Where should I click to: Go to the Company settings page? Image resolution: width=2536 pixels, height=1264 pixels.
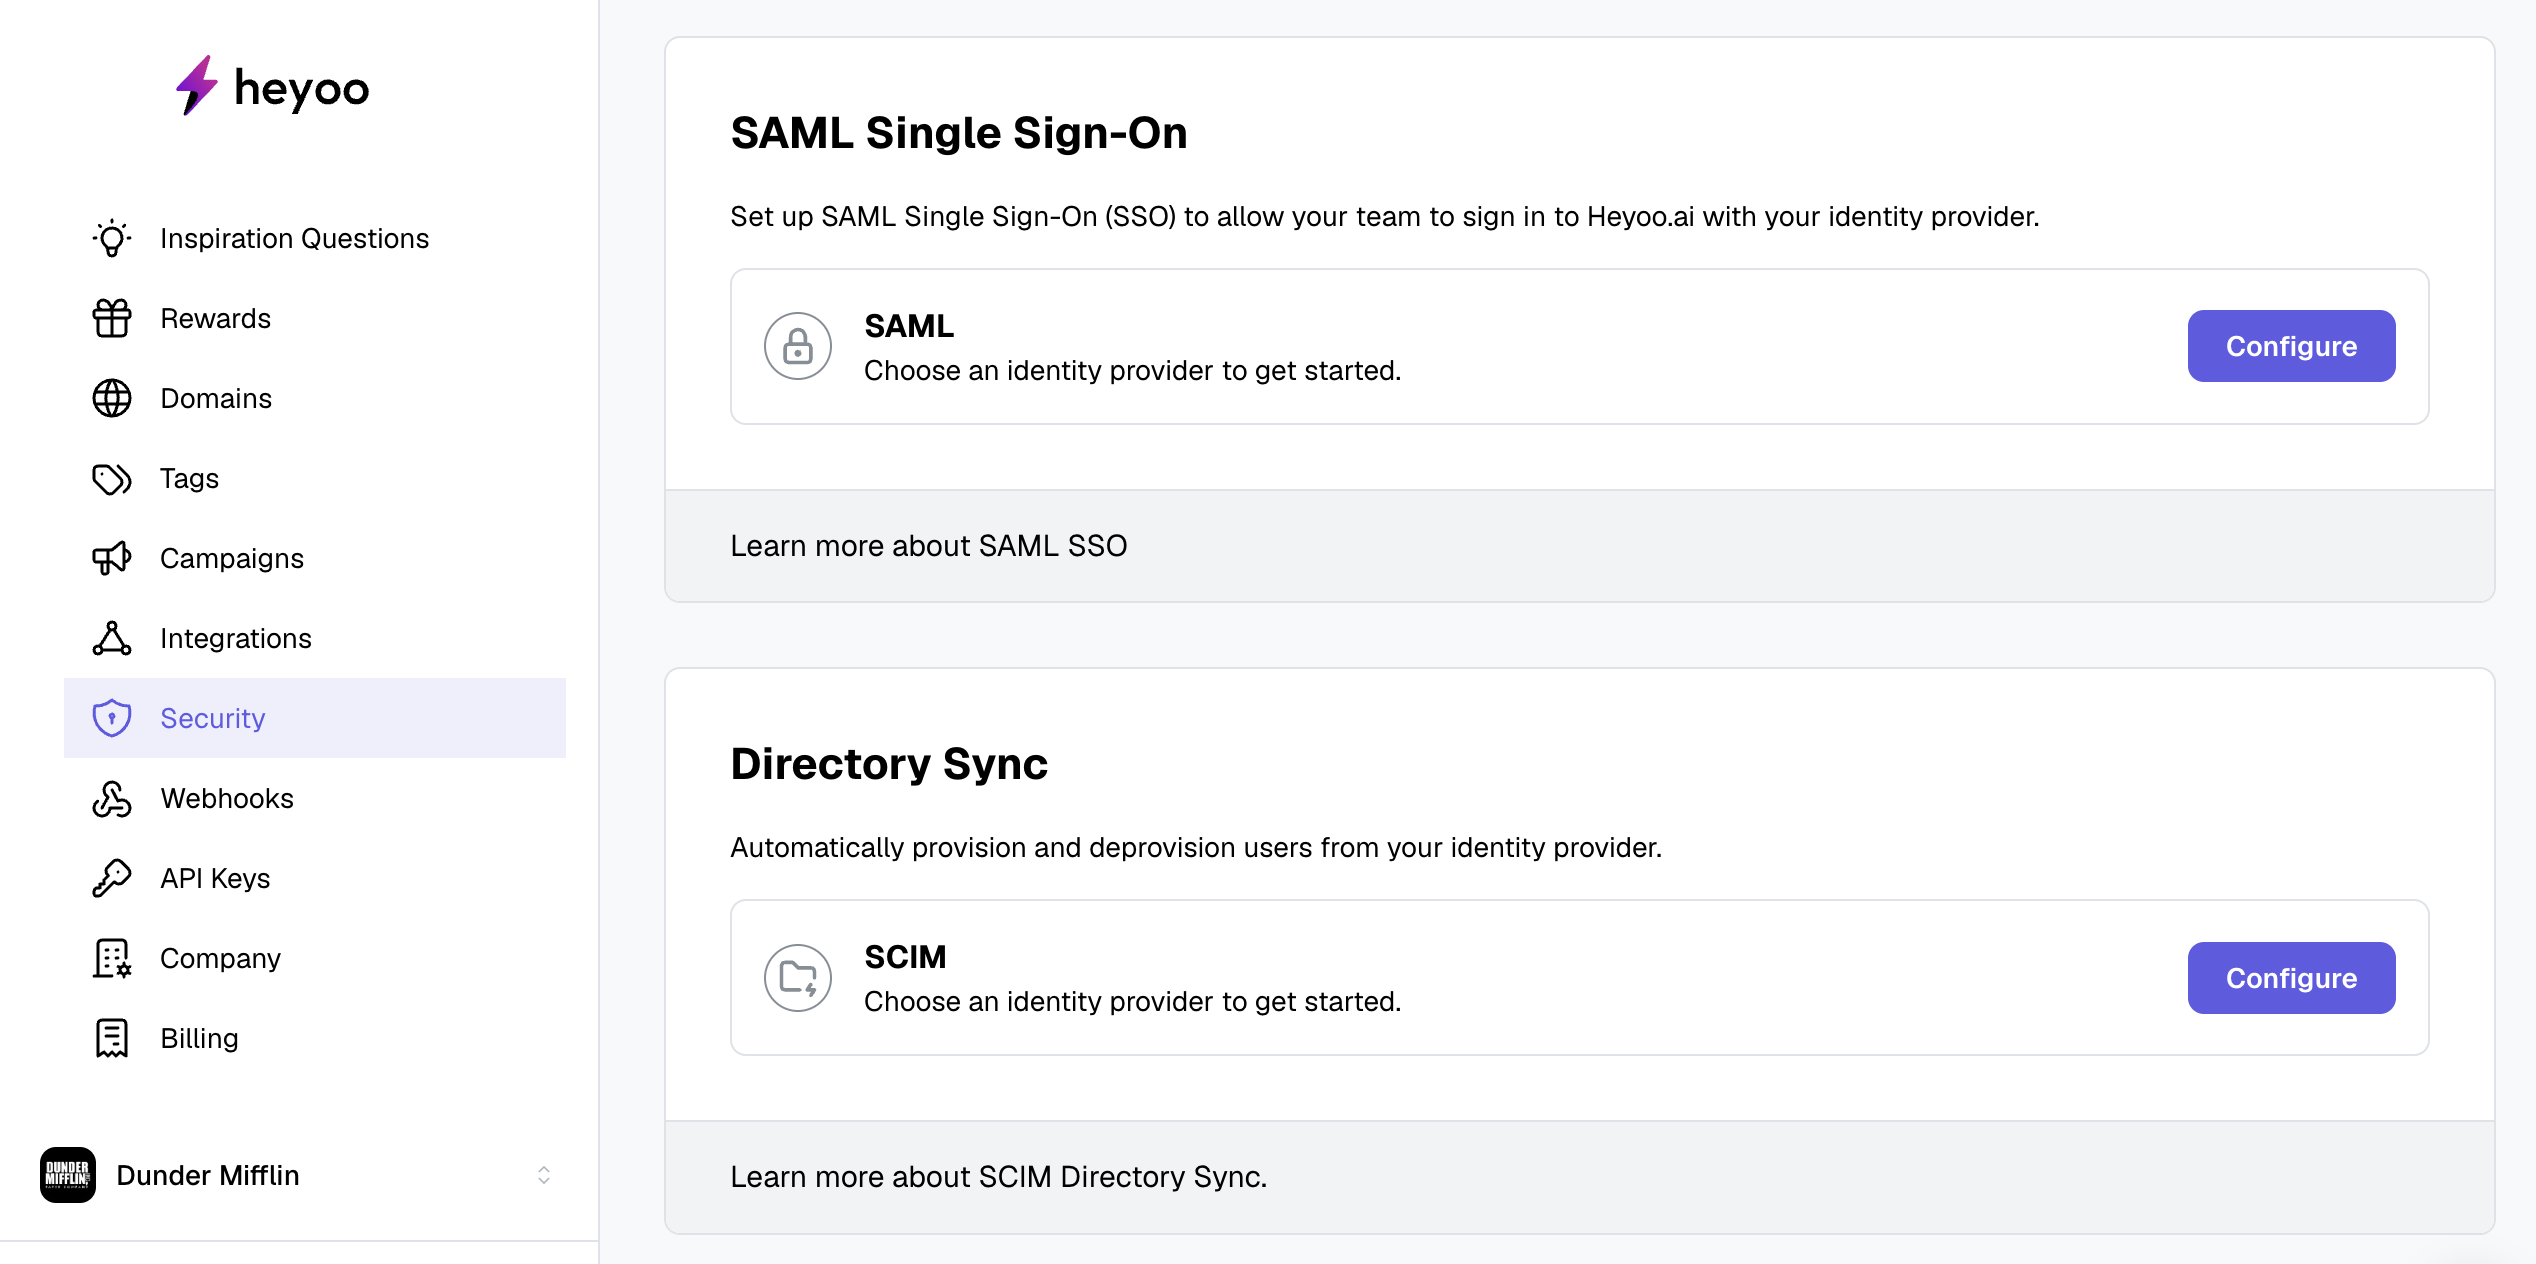pyautogui.click(x=220, y=958)
